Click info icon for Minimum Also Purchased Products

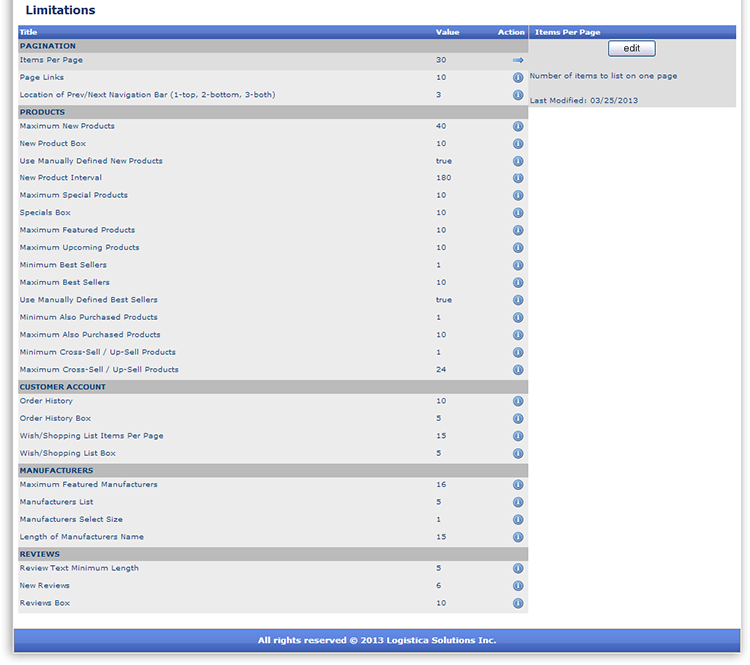pyautogui.click(x=518, y=318)
